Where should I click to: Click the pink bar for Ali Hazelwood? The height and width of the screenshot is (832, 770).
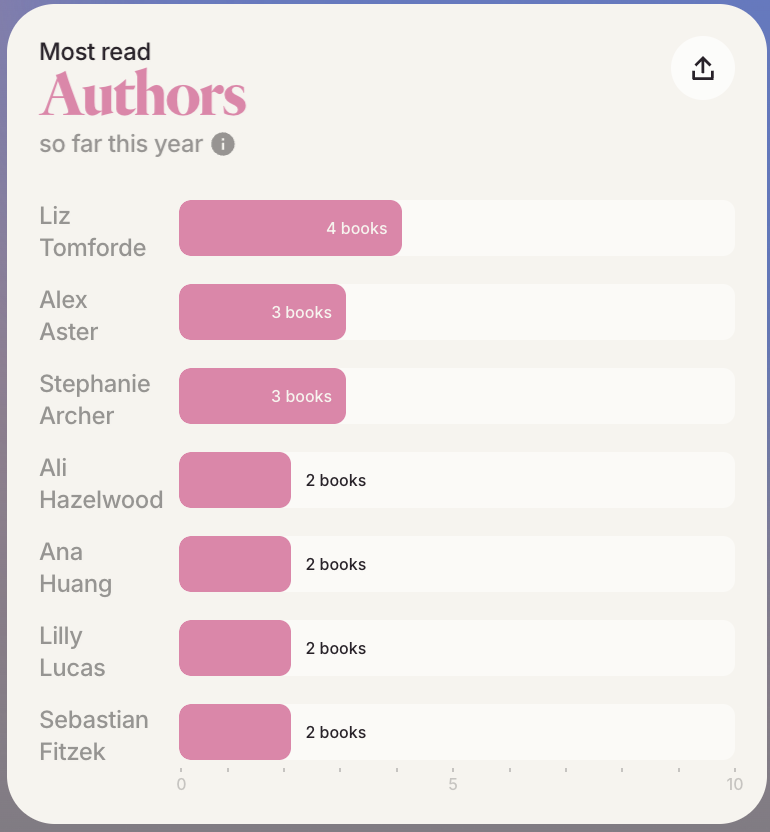[235, 480]
